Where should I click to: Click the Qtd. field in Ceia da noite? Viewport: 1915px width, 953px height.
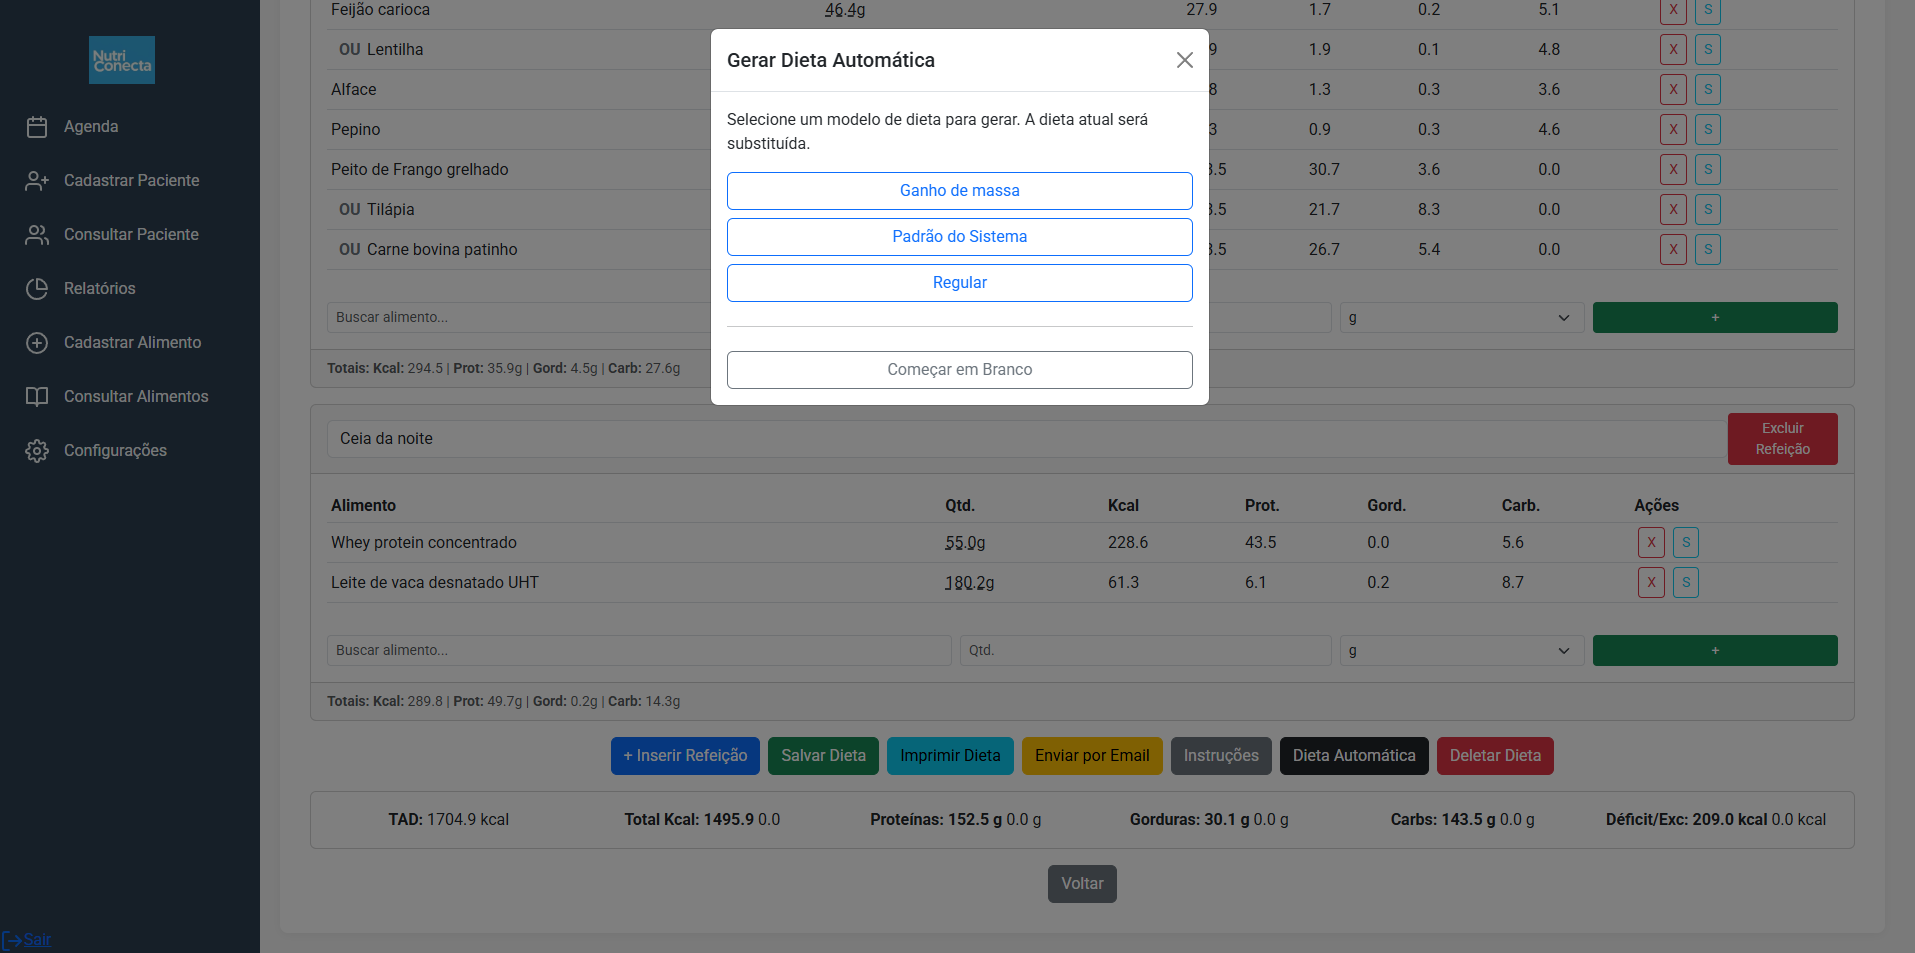coord(1145,651)
